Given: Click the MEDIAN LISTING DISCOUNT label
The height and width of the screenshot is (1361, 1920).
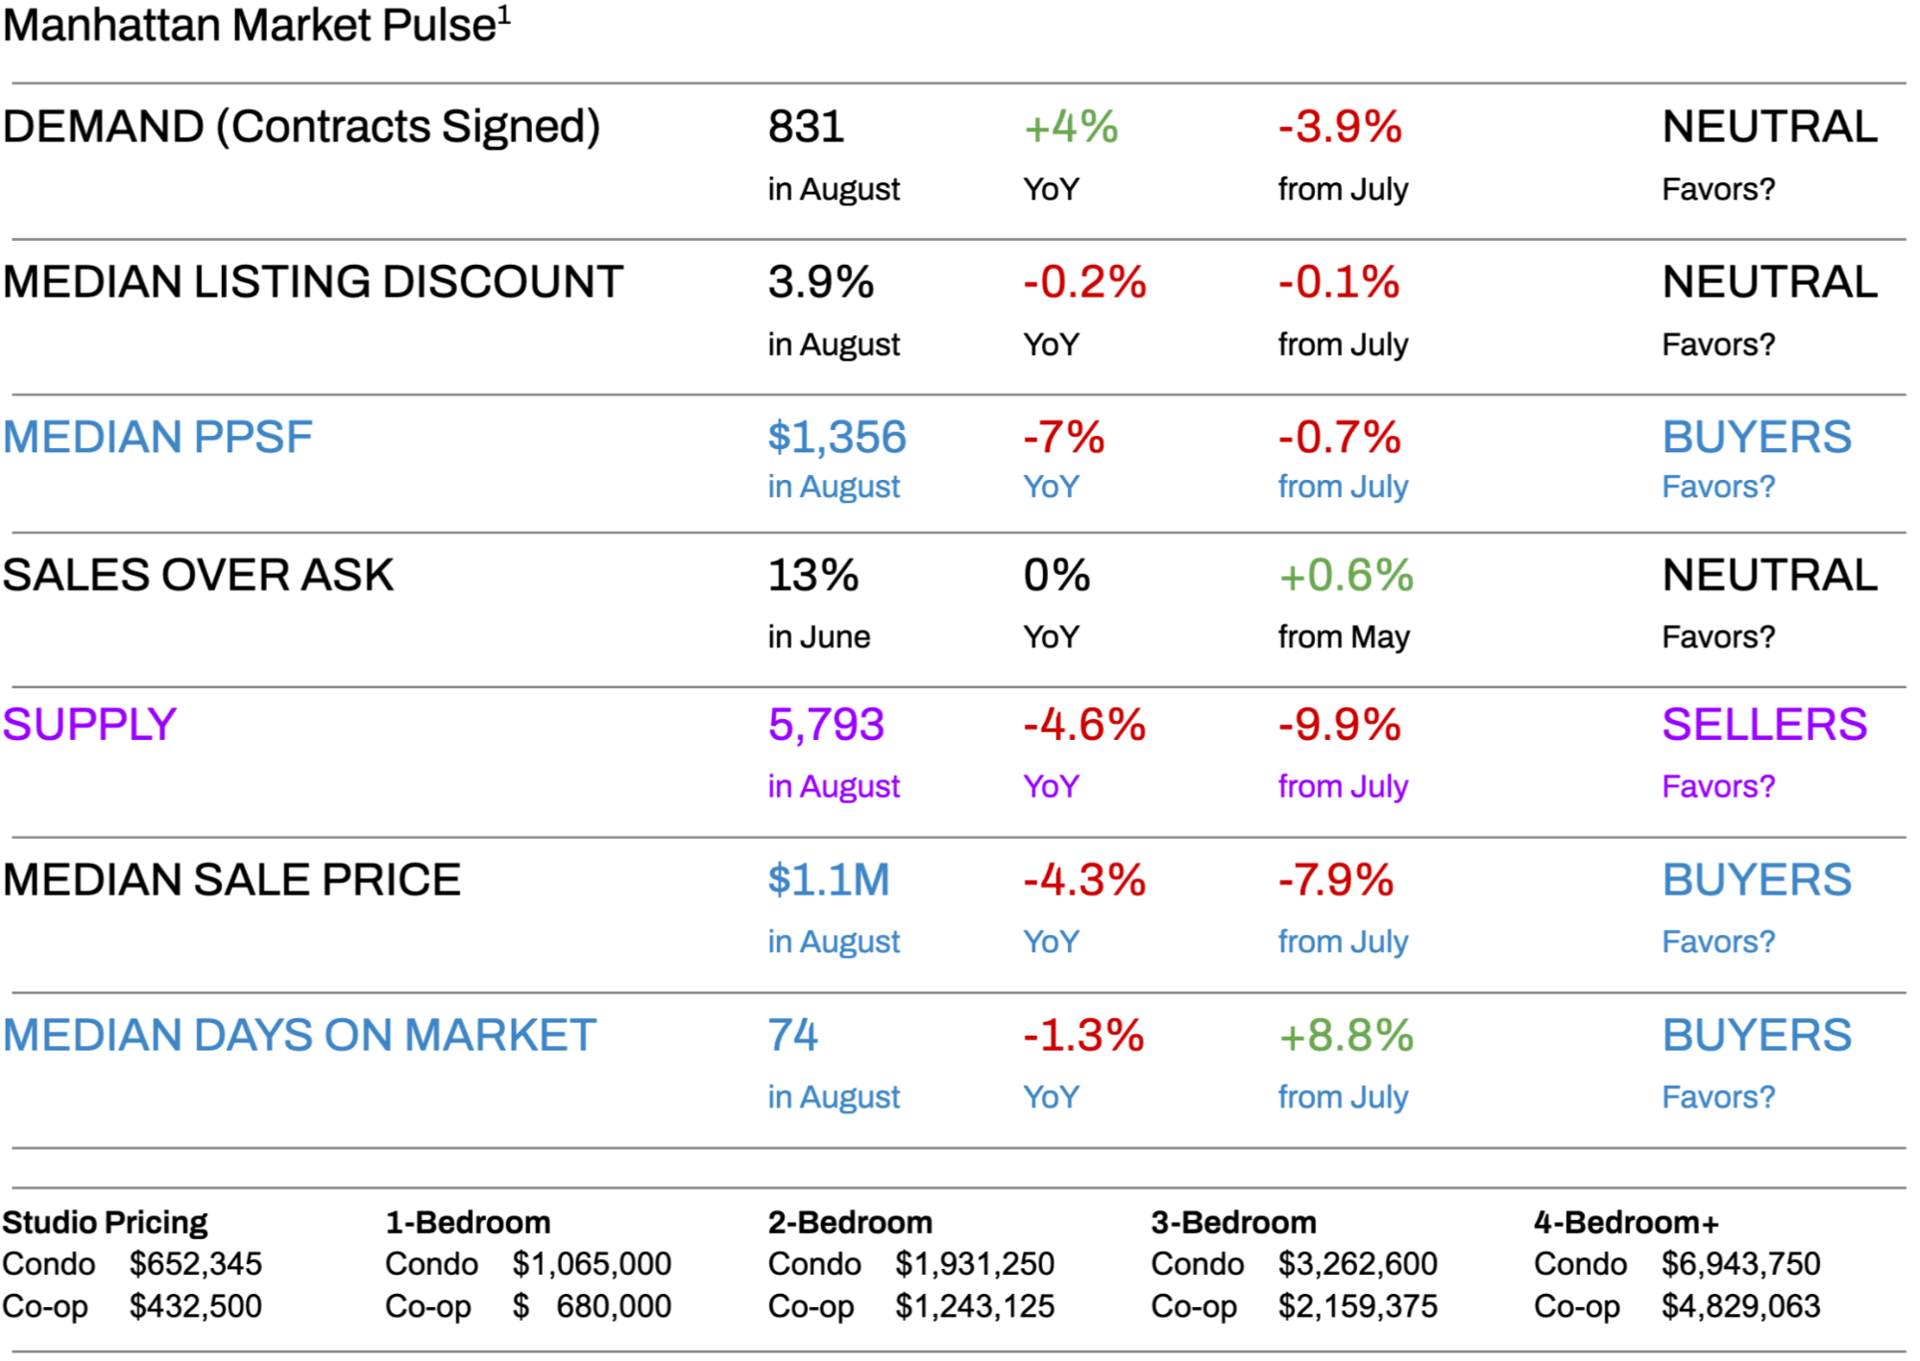Looking at the screenshot, I should 313,282.
